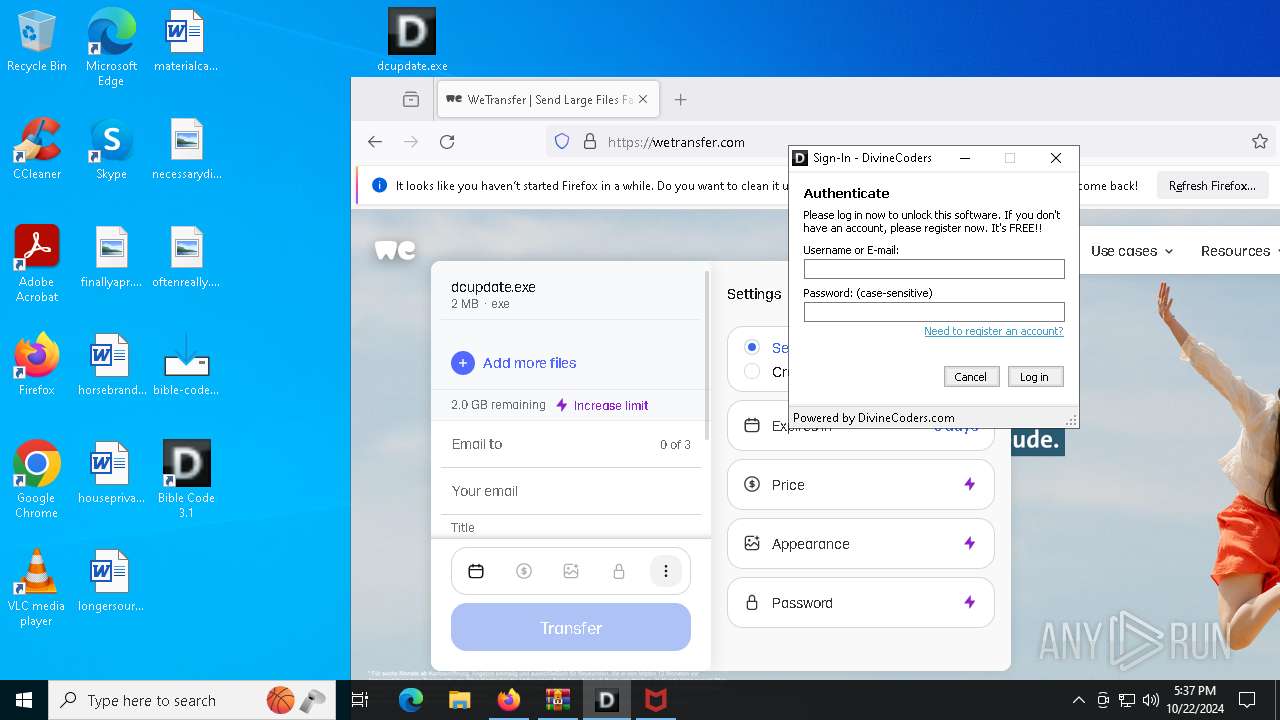Click Log in button in Sign-In dialog

[1034, 377]
